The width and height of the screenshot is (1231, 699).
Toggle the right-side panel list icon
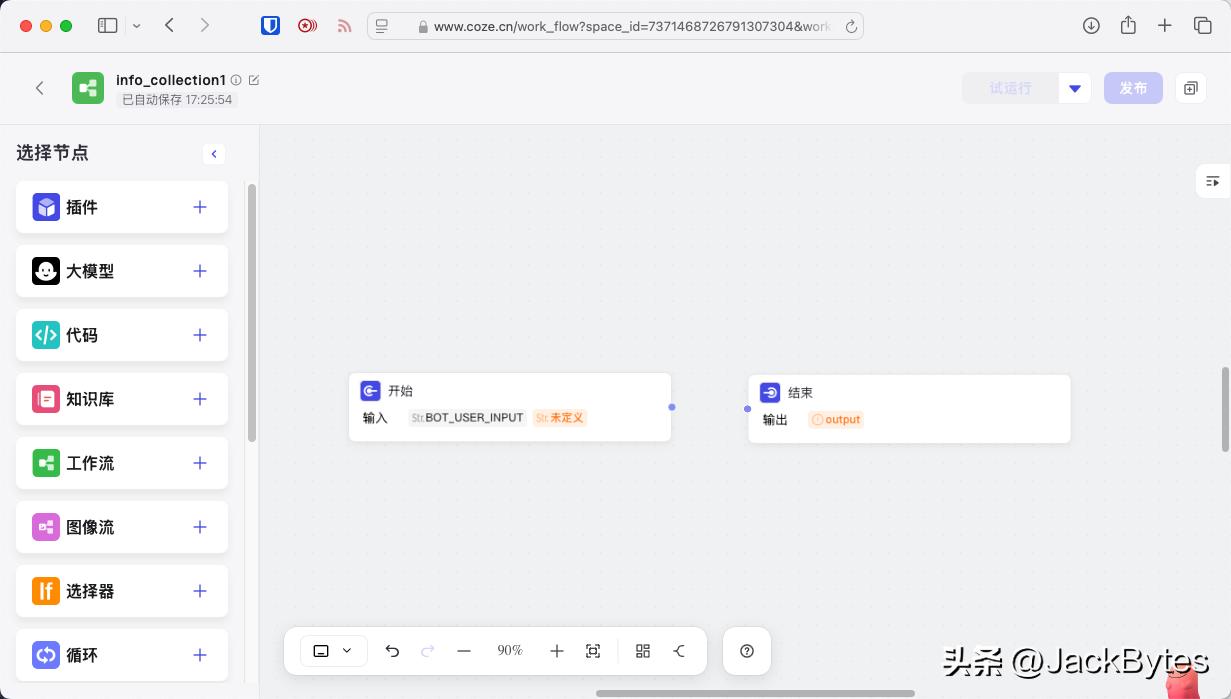[1212, 181]
